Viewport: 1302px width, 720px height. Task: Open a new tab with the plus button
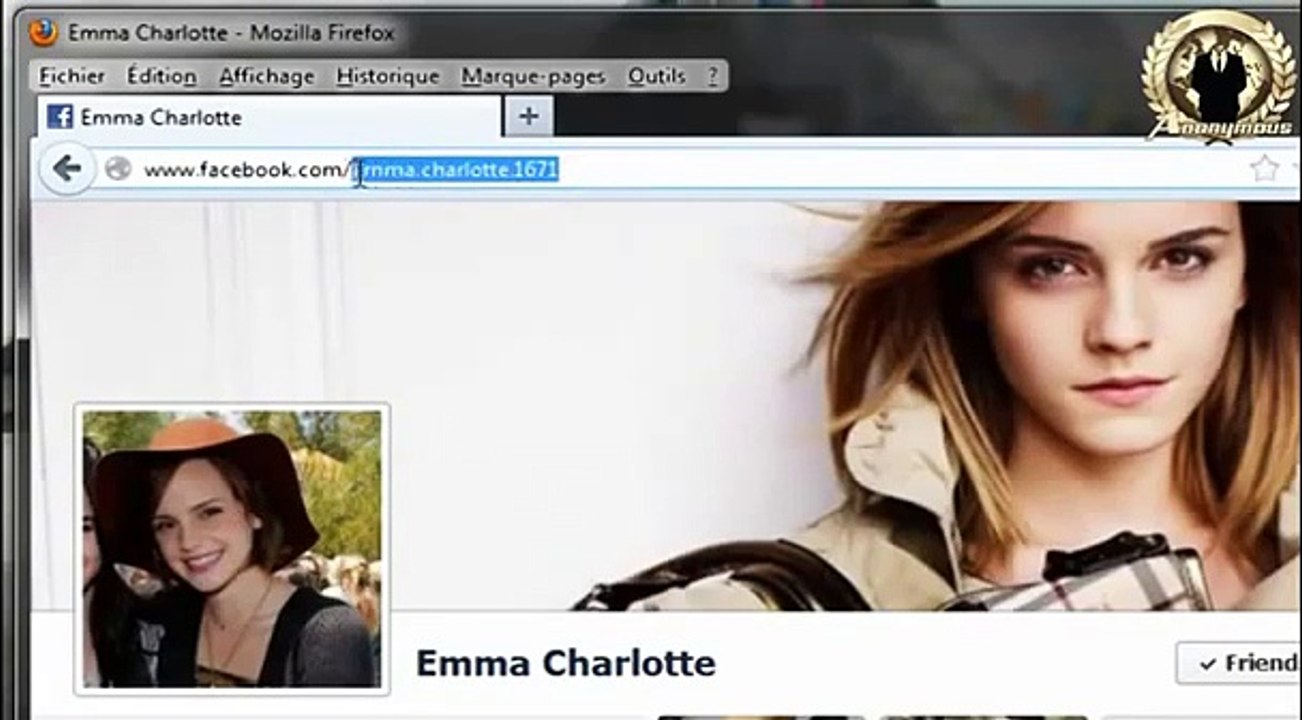[x=529, y=117]
